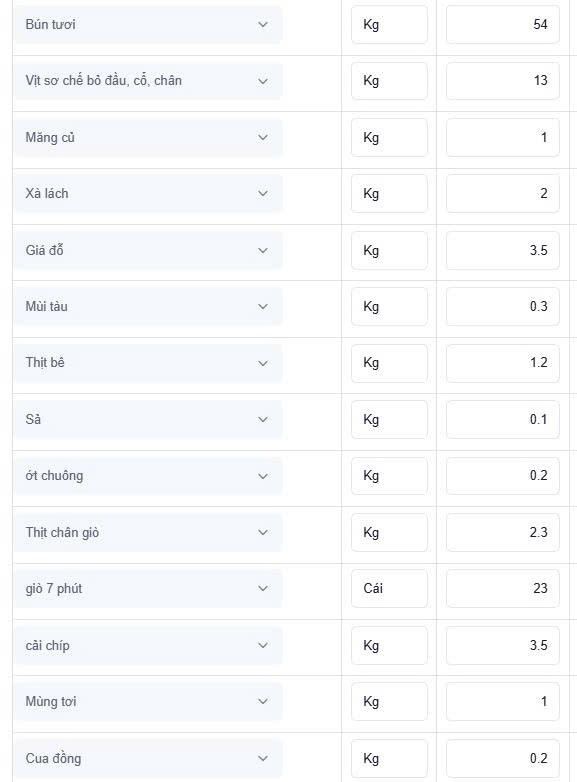Open the Bún tươi ingredient dropdown
The width and height of the screenshot is (577, 782).
pyautogui.click(x=148, y=24)
